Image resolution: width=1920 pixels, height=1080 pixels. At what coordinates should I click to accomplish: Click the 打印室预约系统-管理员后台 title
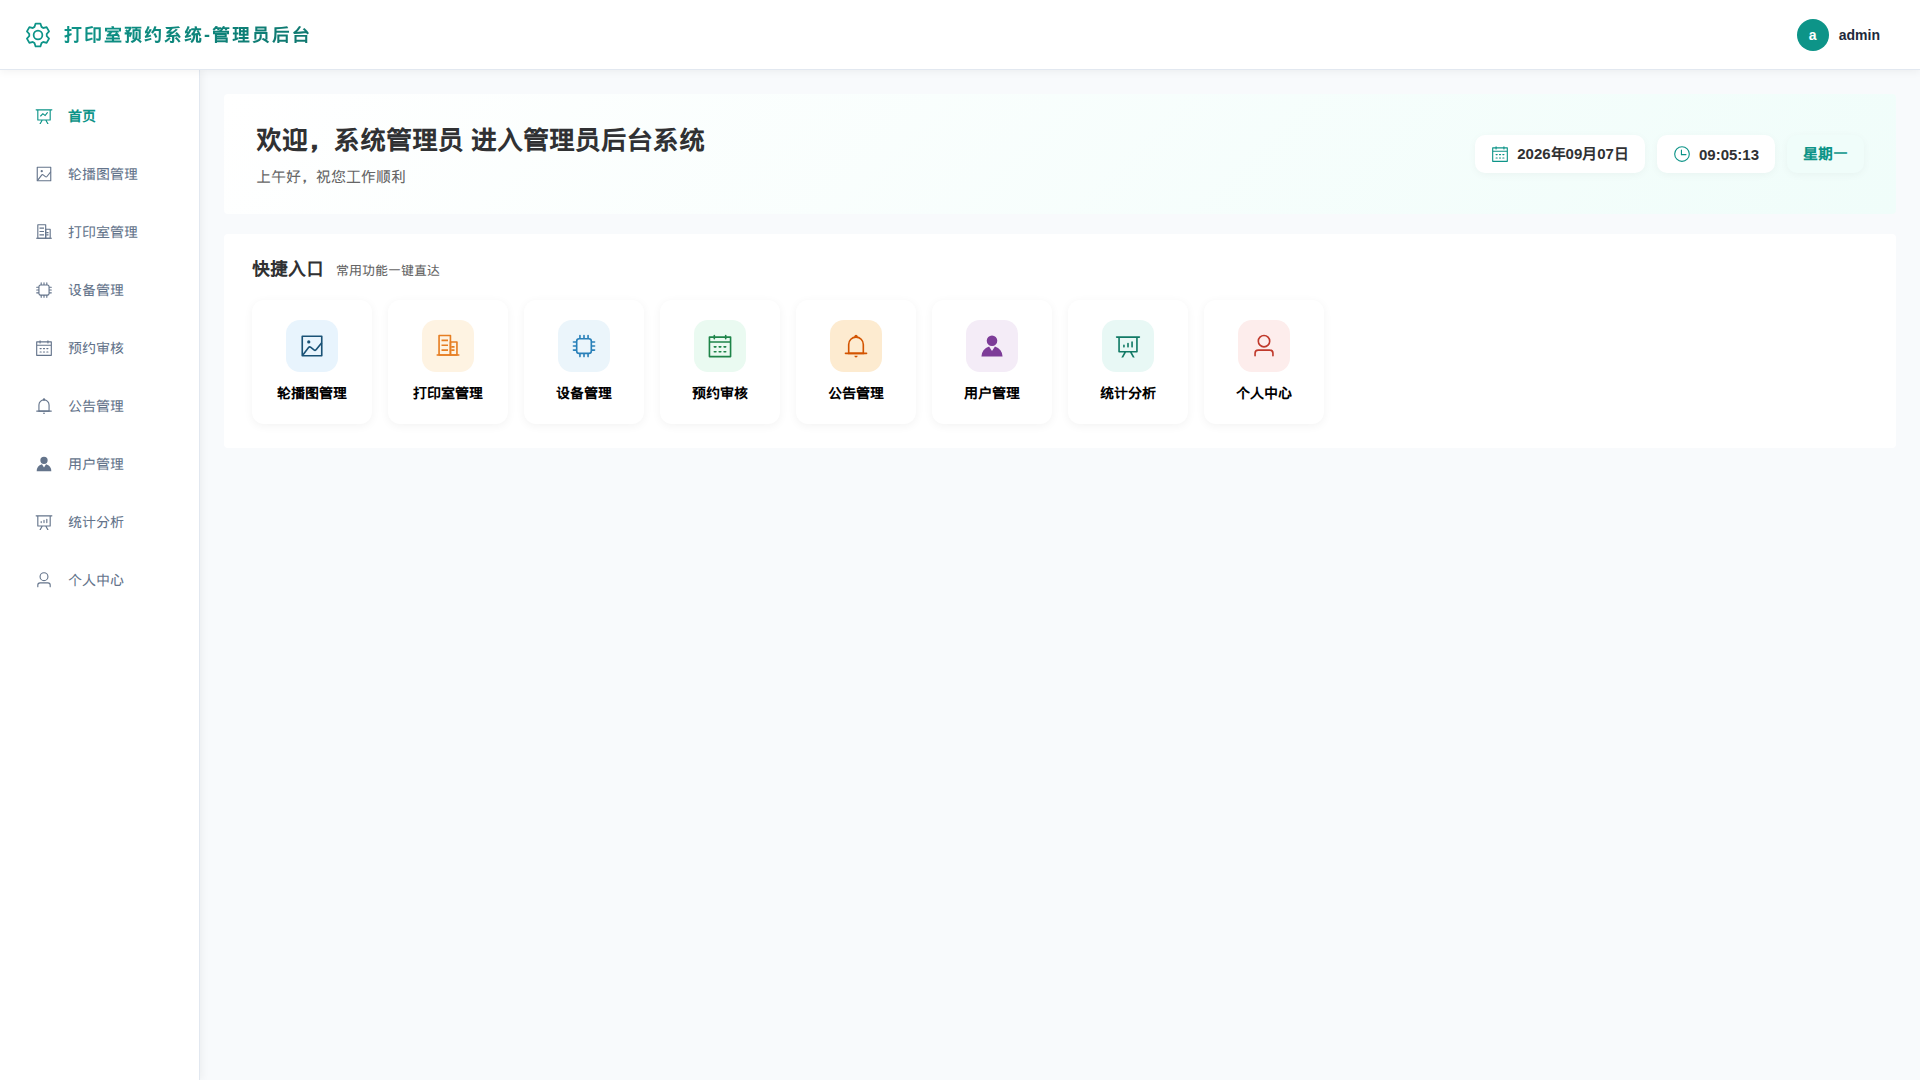pyautogui.click(x=187, y=35)
